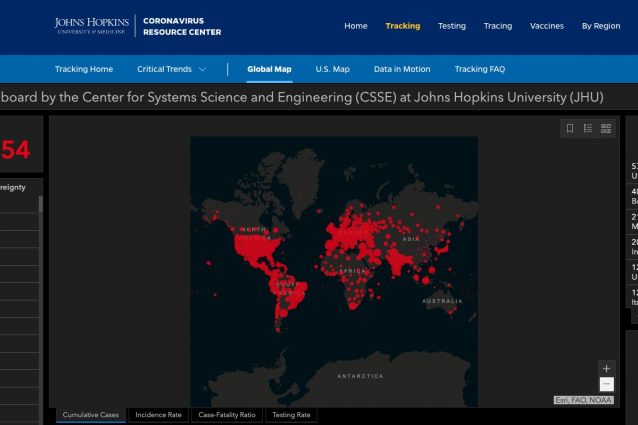Open the By Region navigation item
Image resolution: width=638 pixels, height=425 pixels.
(601, 26)
